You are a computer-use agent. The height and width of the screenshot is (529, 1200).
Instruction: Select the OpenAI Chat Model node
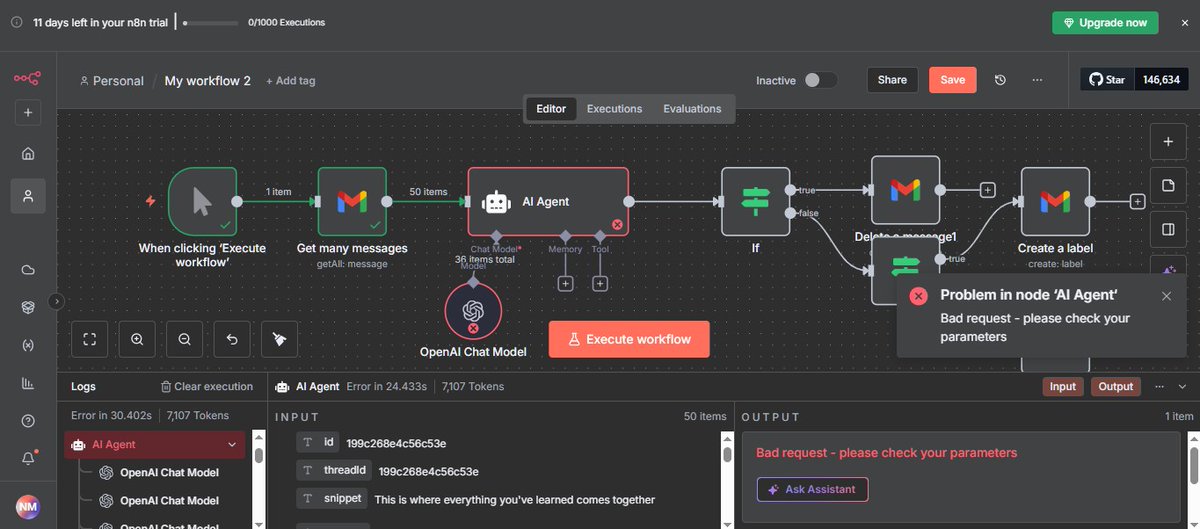[473, 311]
